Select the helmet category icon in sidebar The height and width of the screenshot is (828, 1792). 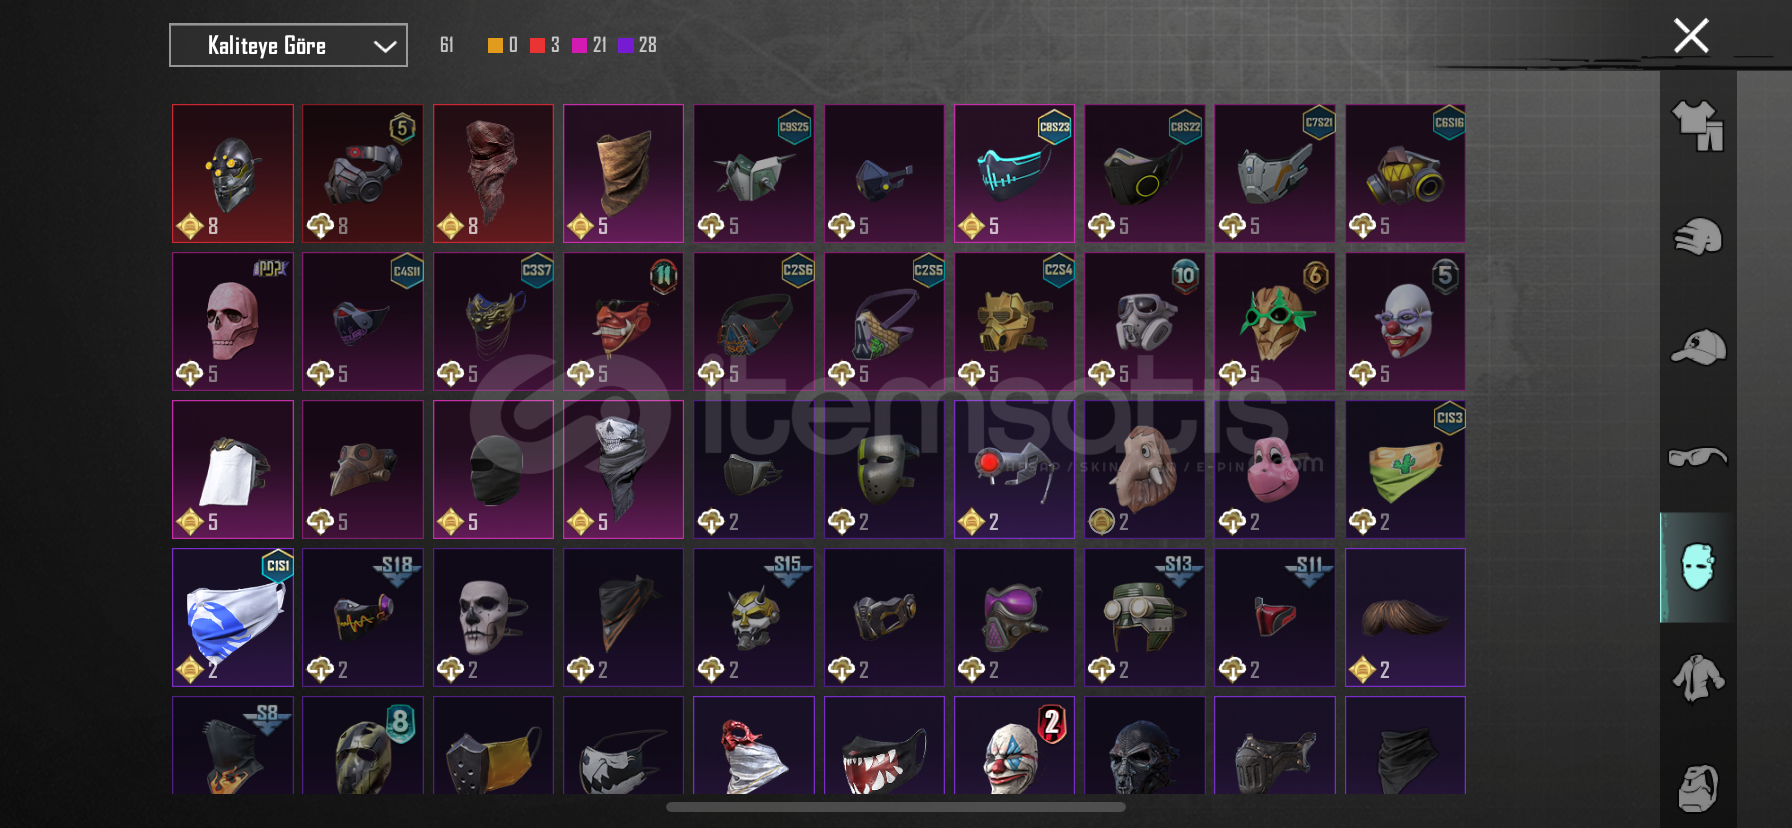(x=1698, y=237)
